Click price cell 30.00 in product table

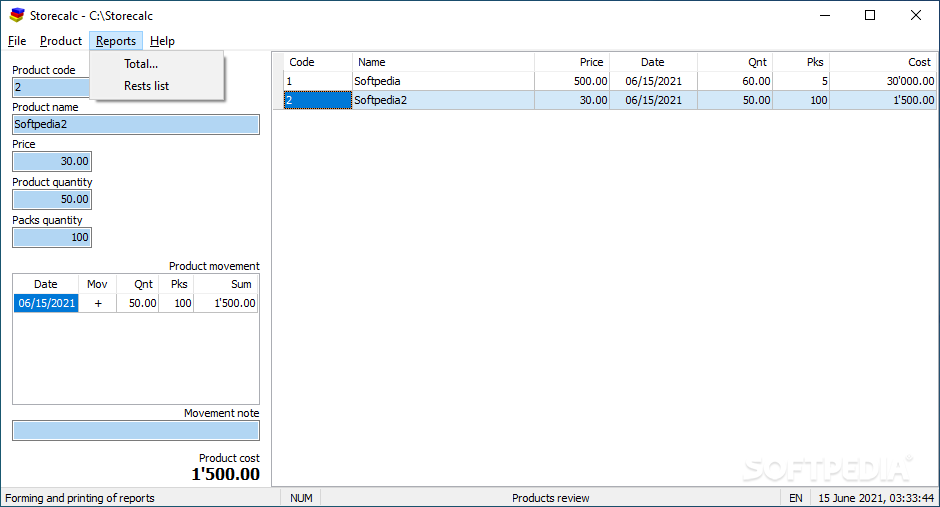pyautogui.click(x=572, y=100)
